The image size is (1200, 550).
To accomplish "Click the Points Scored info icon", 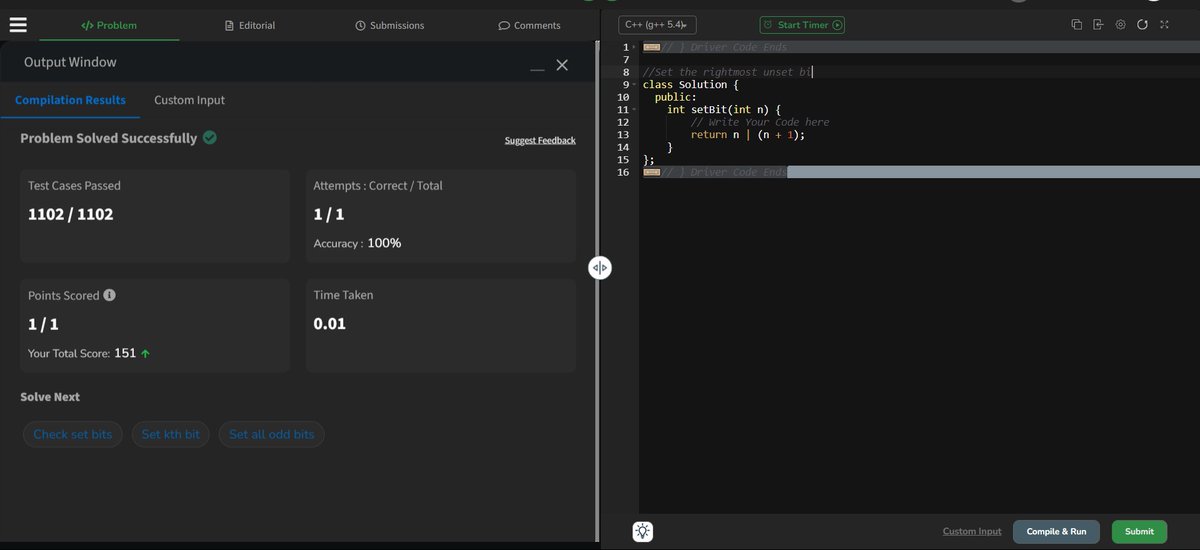I will coord(110,295).
